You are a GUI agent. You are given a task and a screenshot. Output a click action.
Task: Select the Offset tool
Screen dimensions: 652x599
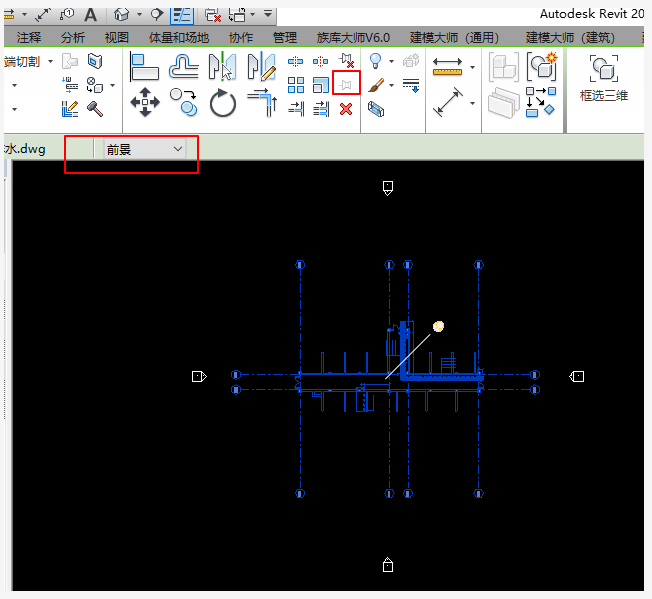pyautogui.click(x=183, y=67)
